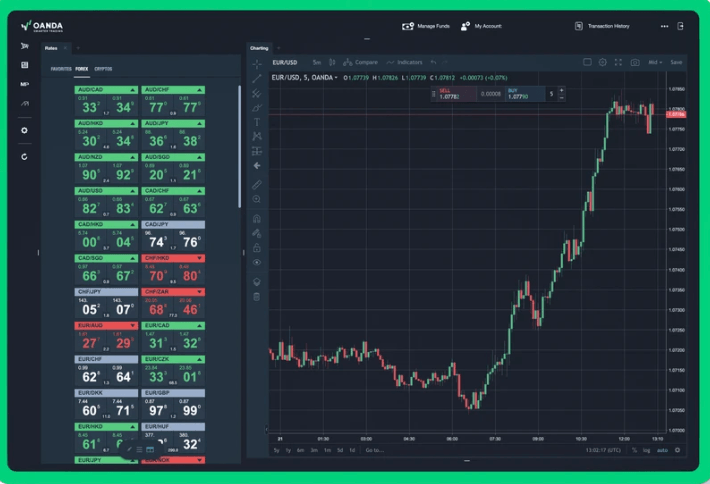Viewport: 710px width, 484px height.
Task: Set chart range to 5y
Action: [x=276, y=450]
